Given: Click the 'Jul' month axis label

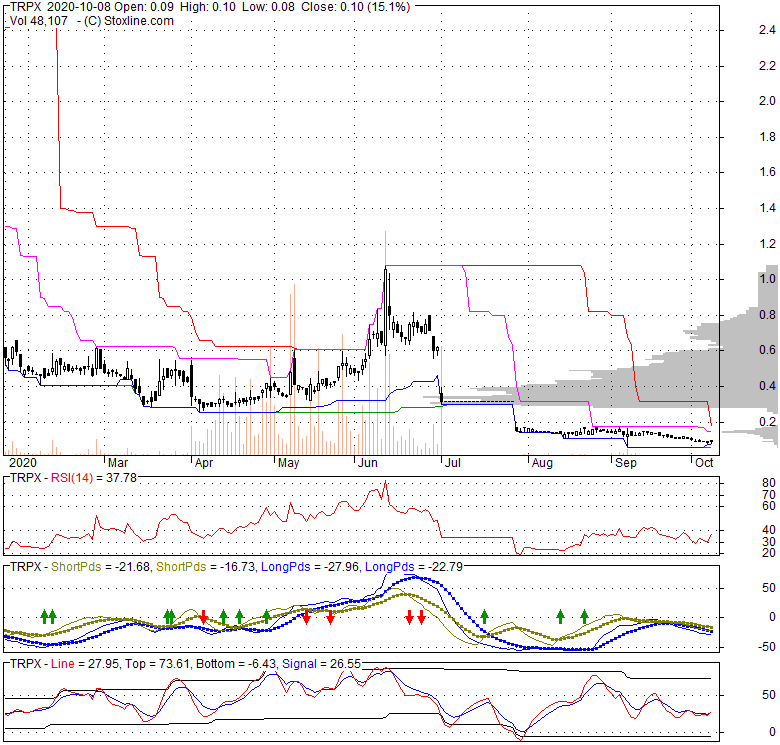Looking at the screenshot, I should click(453, 463).
